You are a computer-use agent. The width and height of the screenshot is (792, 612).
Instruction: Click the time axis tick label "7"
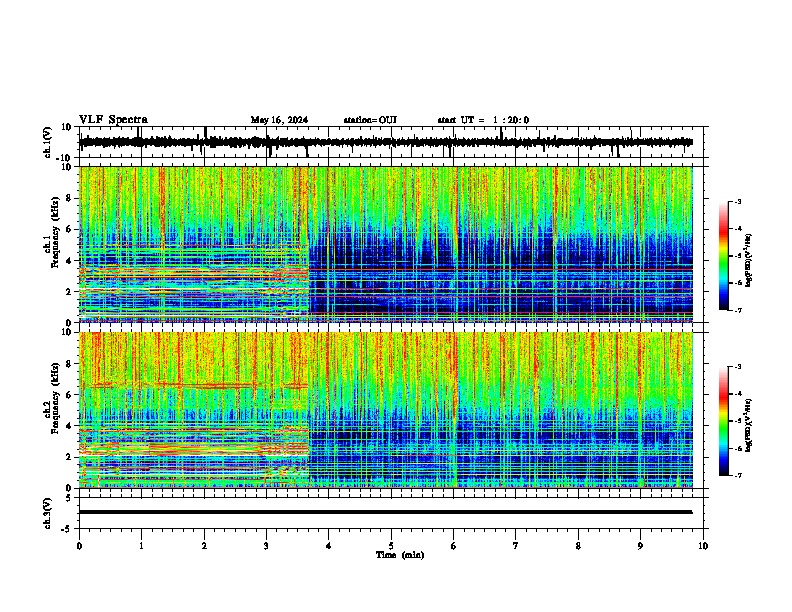coord(516,546)
